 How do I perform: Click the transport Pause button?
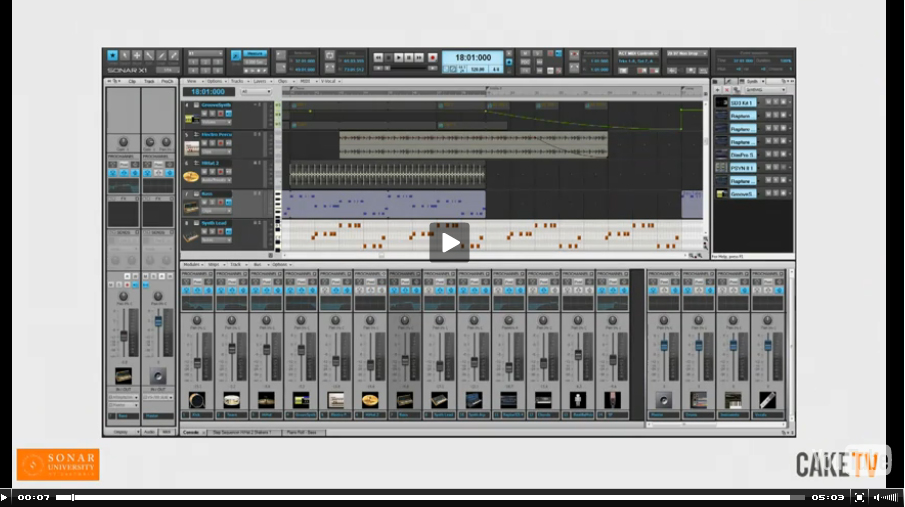409,58
